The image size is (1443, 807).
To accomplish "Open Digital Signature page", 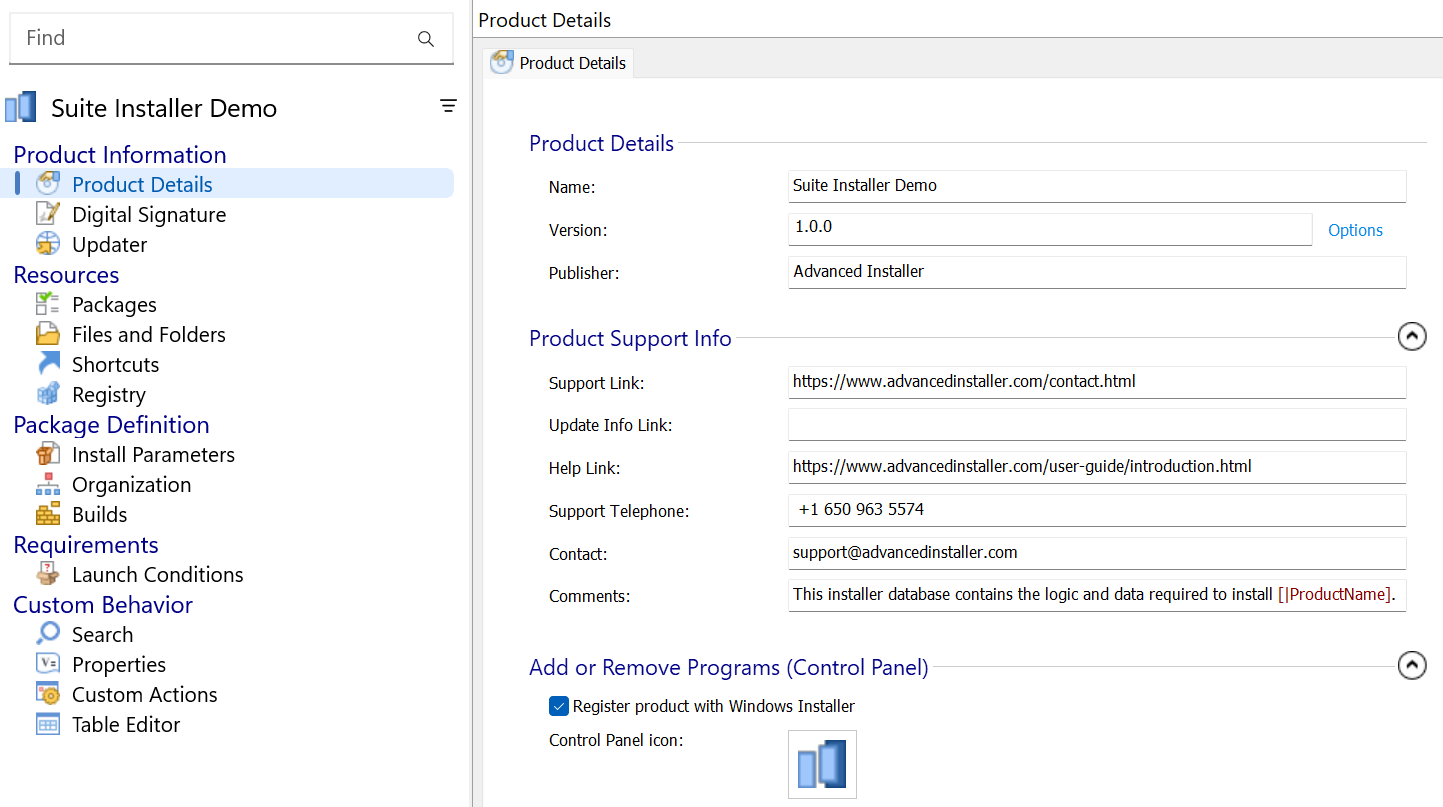I will 149,214.
